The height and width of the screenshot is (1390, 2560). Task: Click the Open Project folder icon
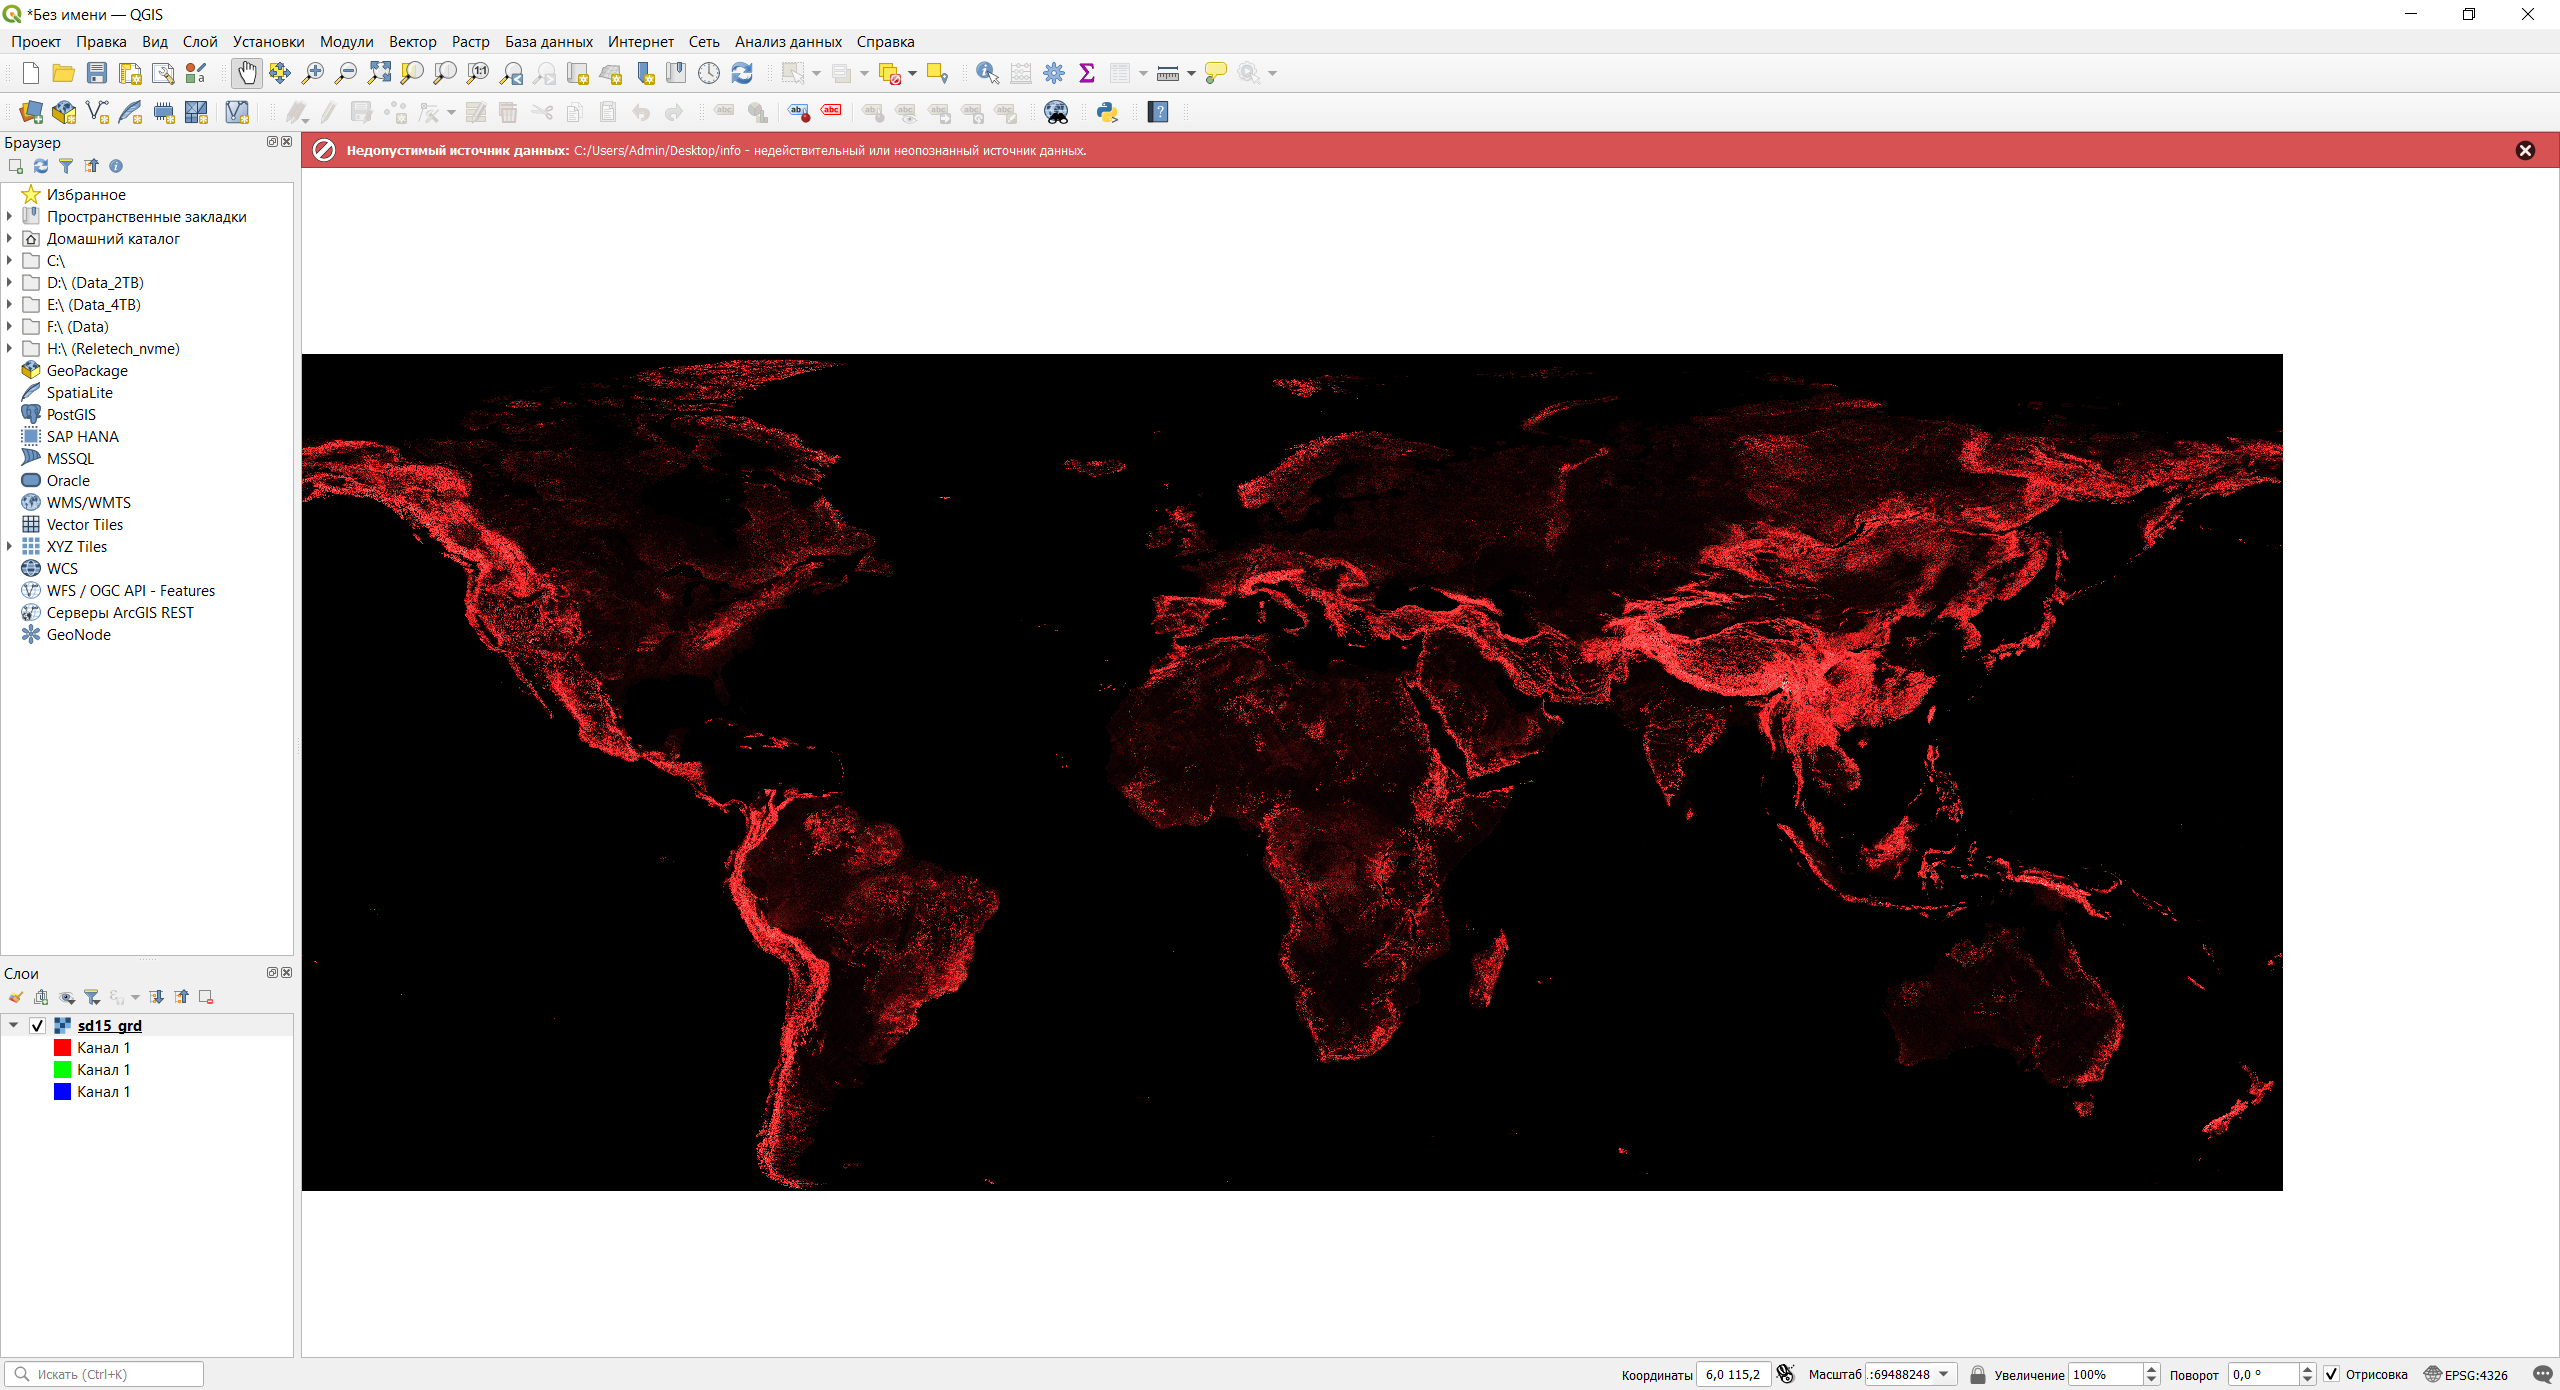64,73
